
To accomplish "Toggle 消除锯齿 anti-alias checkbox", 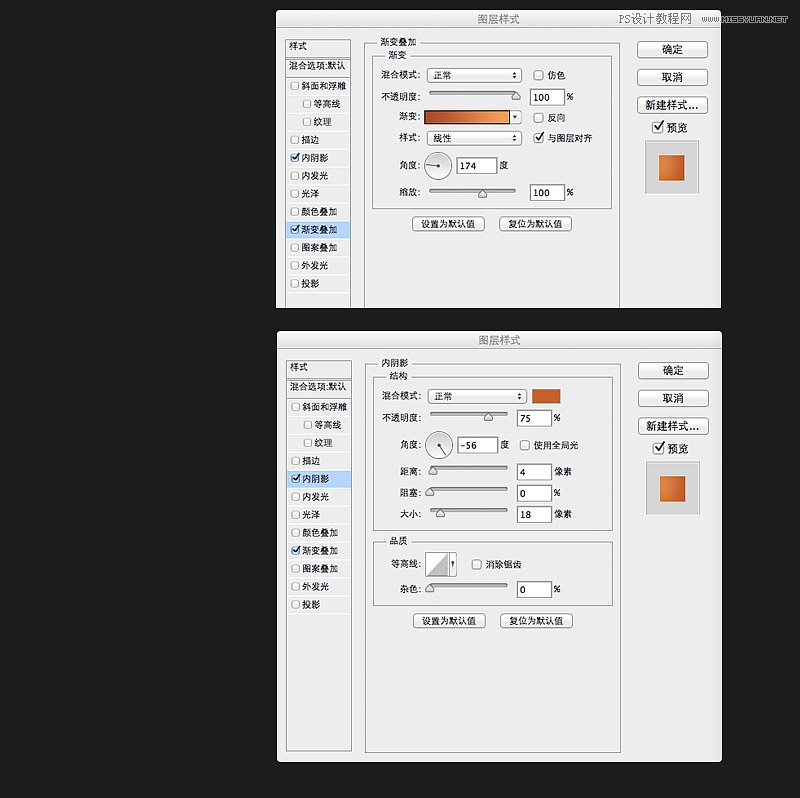I will [x=477, y=564].
